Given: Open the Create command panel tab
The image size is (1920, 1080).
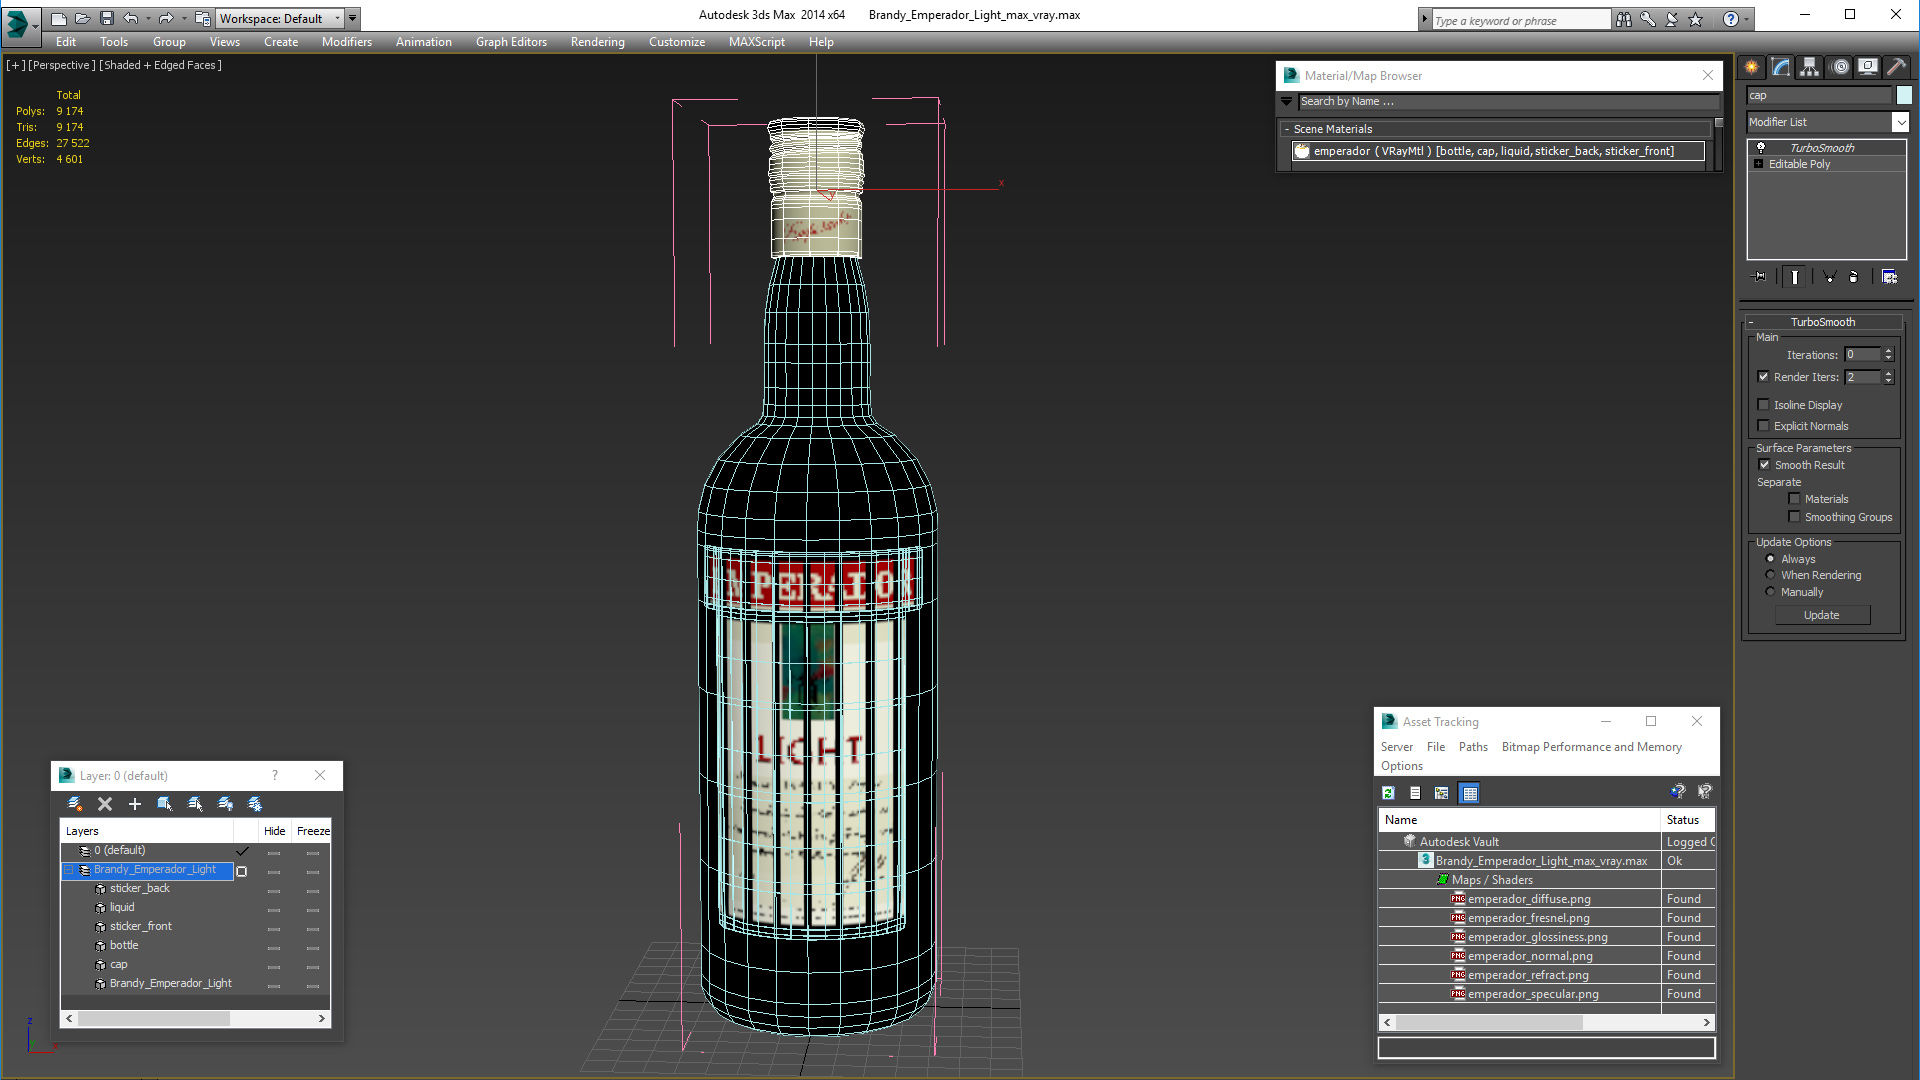Looking at the screenshot, I should pyautogui.click(x=1752, y=67).
